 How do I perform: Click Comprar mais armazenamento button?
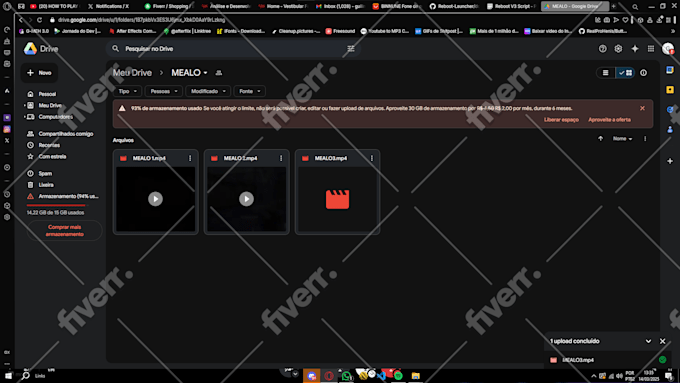click(64, 231)
